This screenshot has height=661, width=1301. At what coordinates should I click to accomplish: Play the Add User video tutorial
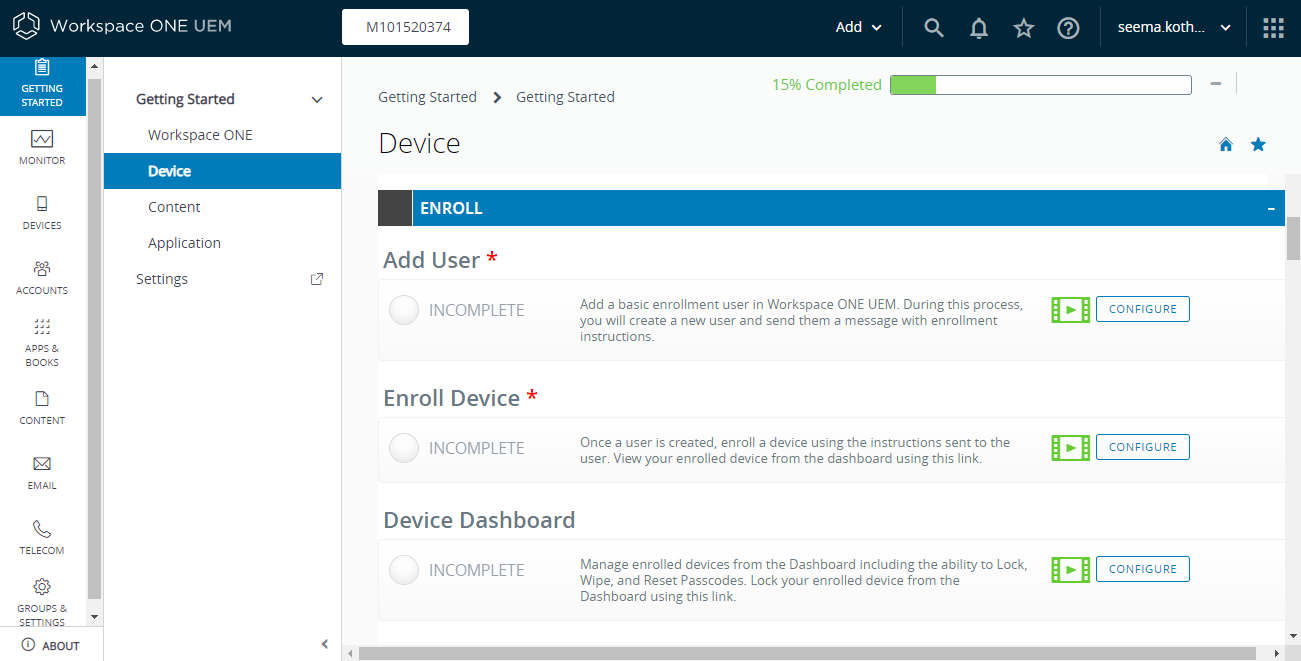[1071, 310]
